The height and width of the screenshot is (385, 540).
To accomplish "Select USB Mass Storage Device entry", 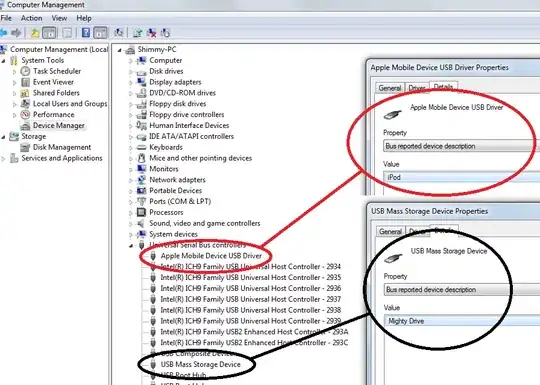I will tap(200, 364).
